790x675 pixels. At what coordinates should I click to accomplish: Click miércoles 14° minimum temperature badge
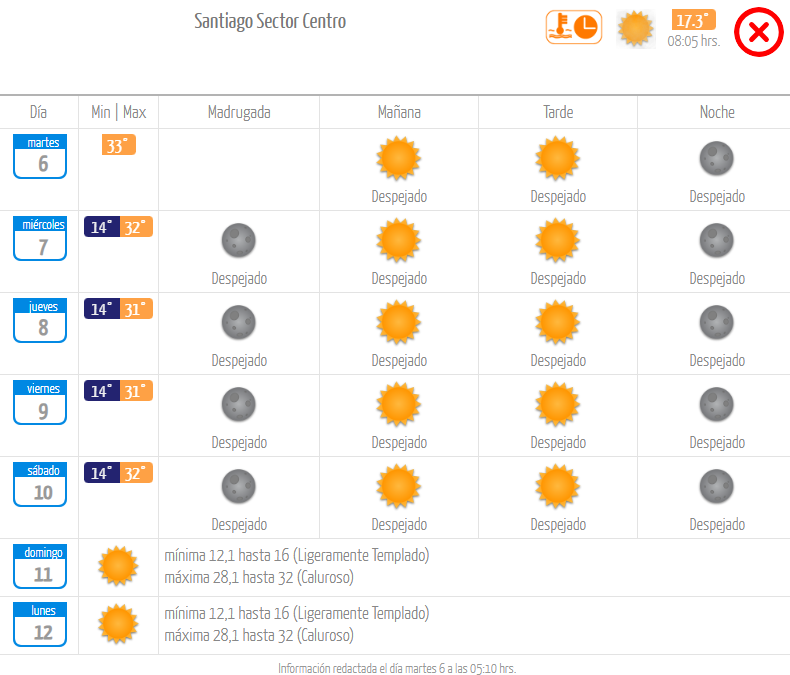[x=102, y=227]
